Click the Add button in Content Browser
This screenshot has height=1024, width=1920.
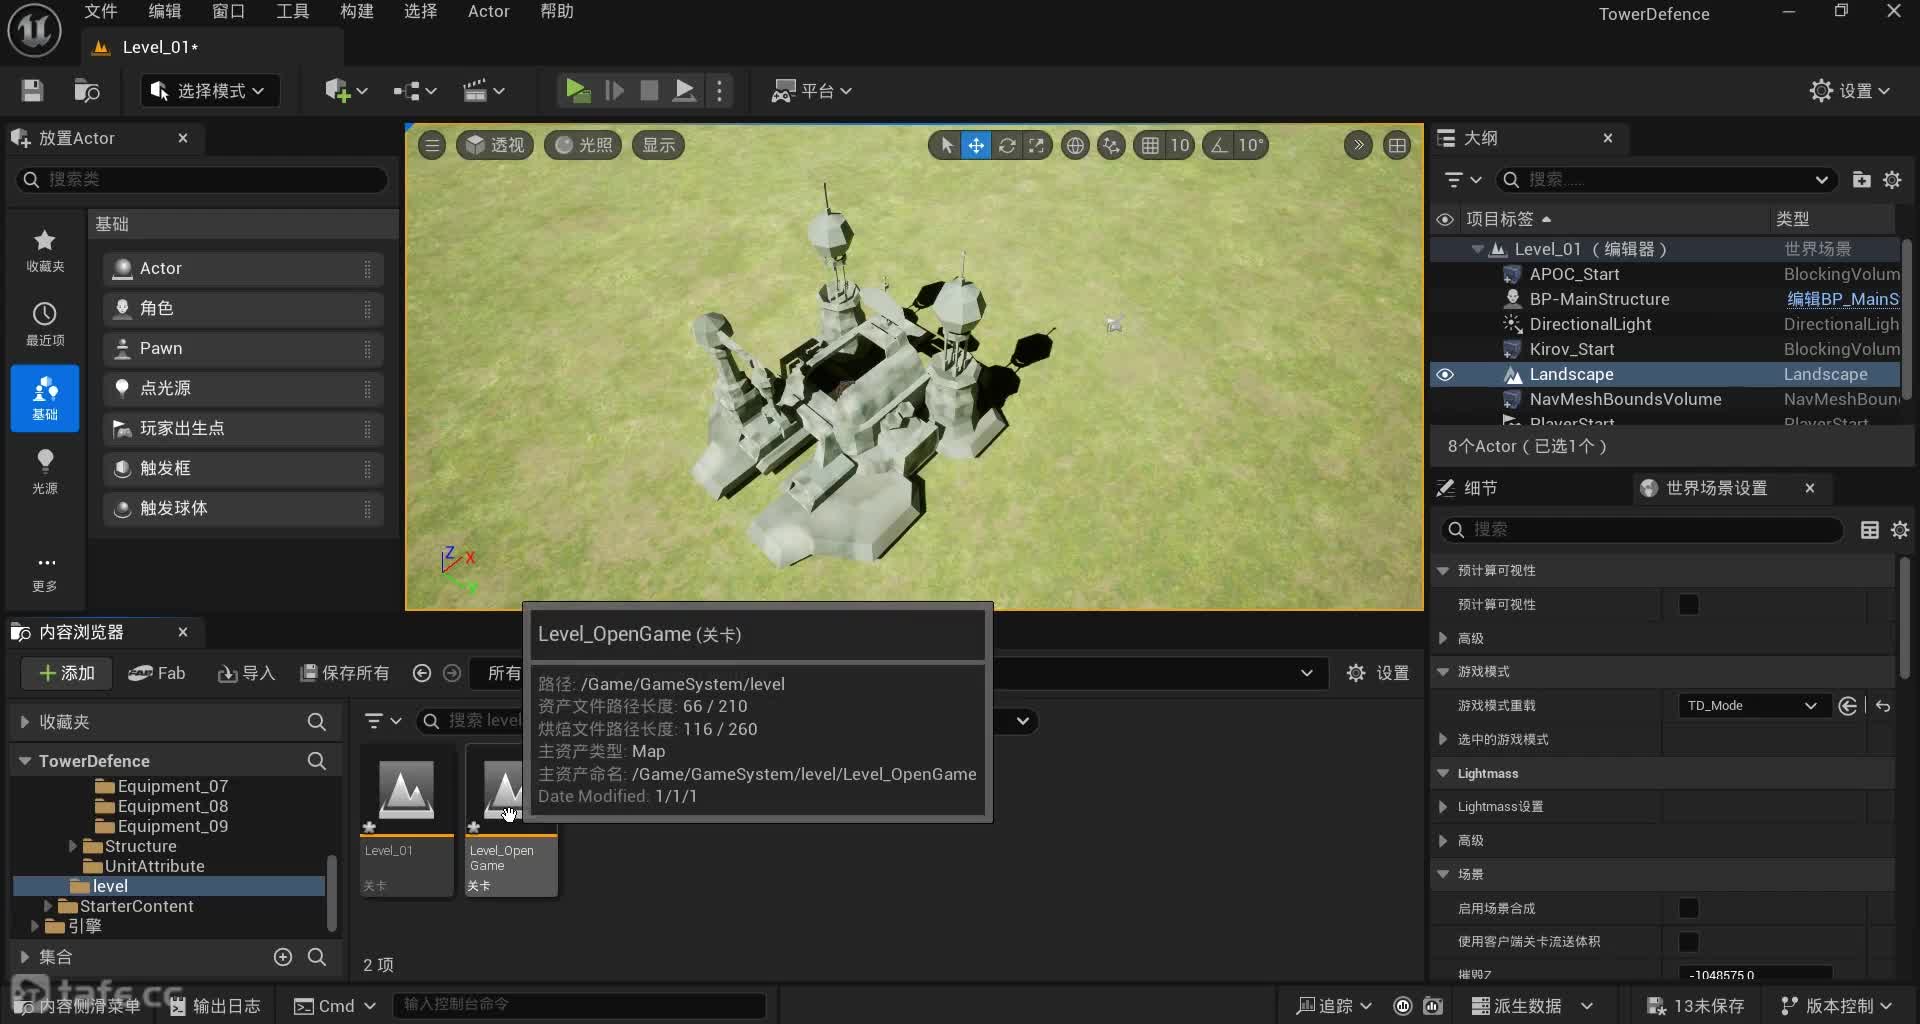coord(66,673)
